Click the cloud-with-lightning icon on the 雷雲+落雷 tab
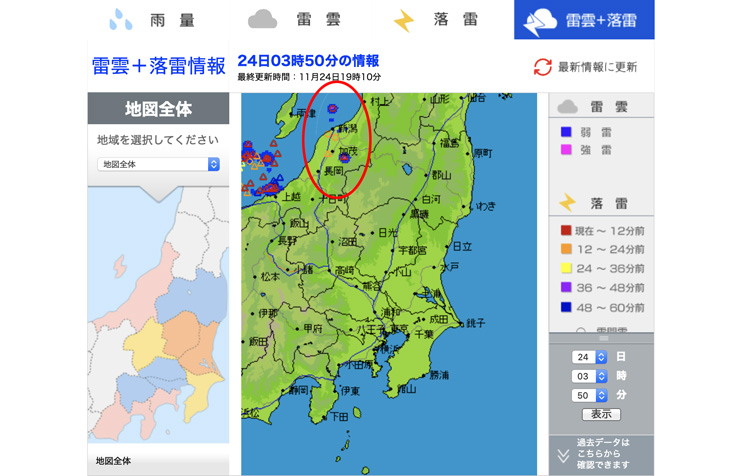The height and width of the screenshot is (476, 740). pos(542,20)
